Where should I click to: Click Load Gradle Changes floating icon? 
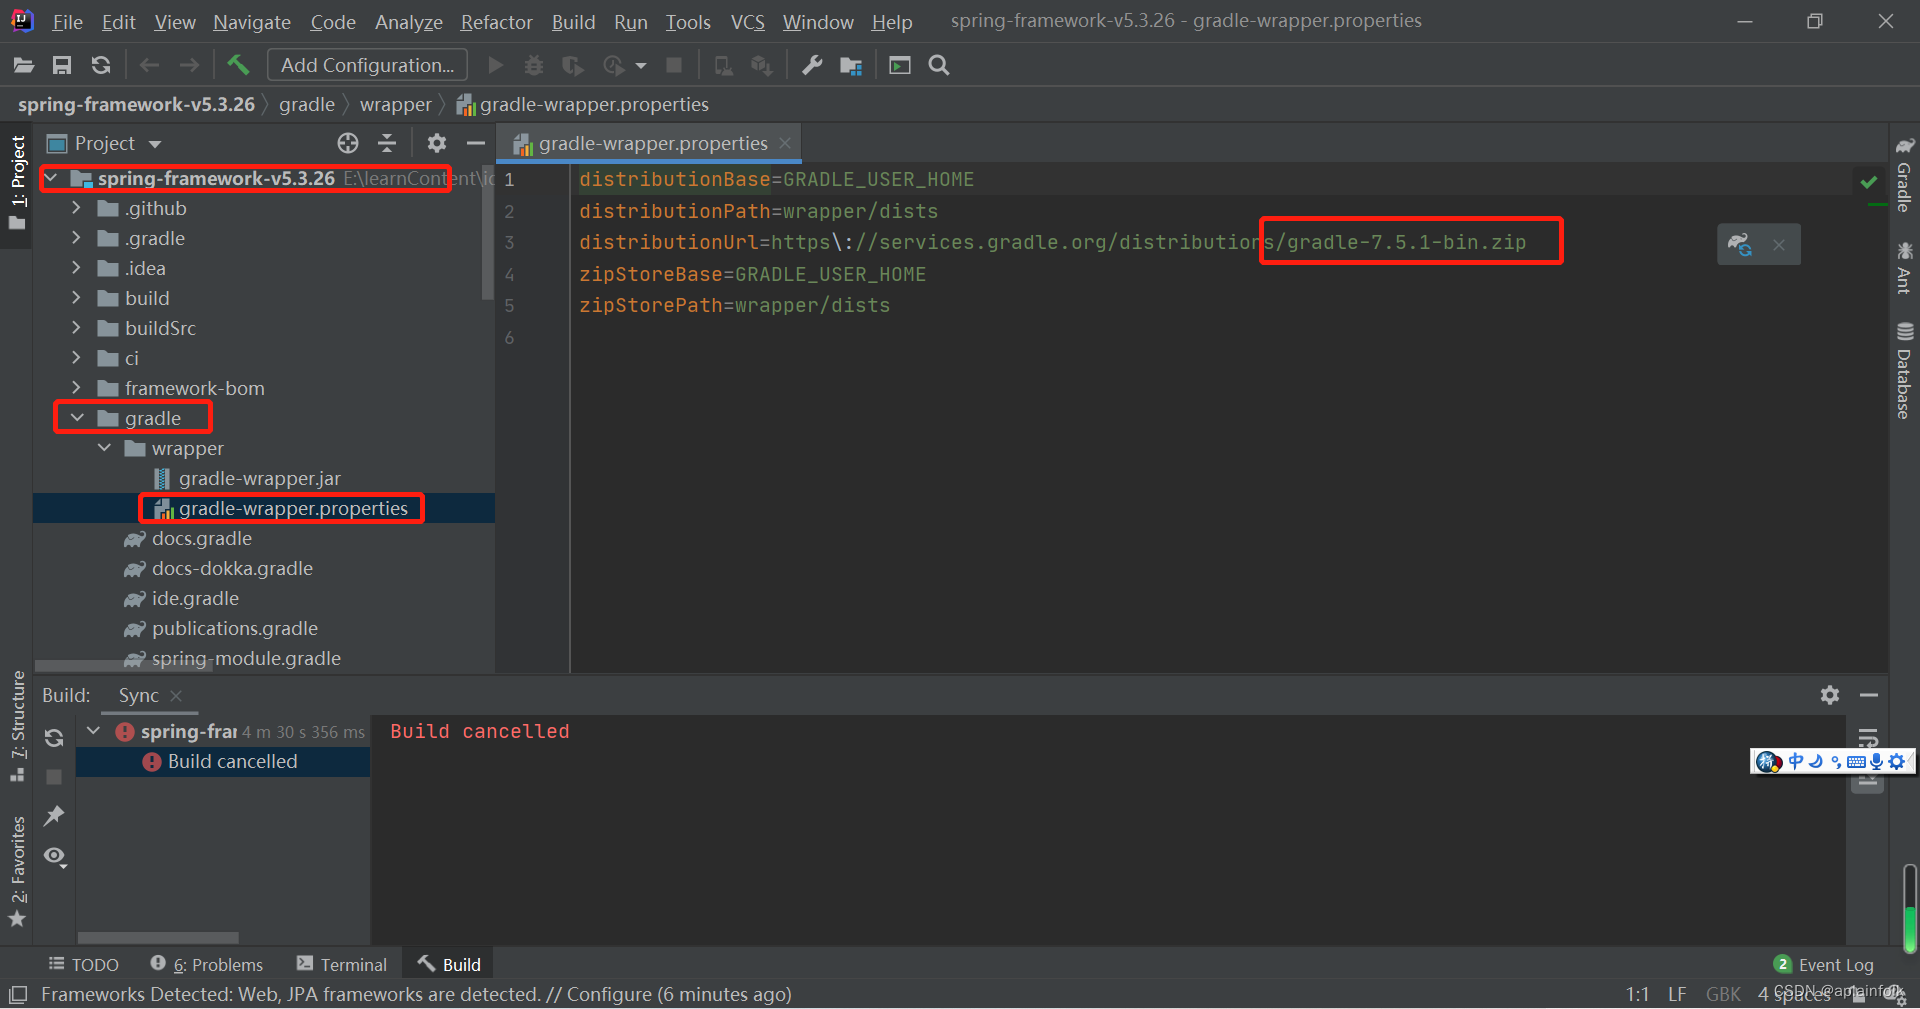click(1740, 244)
